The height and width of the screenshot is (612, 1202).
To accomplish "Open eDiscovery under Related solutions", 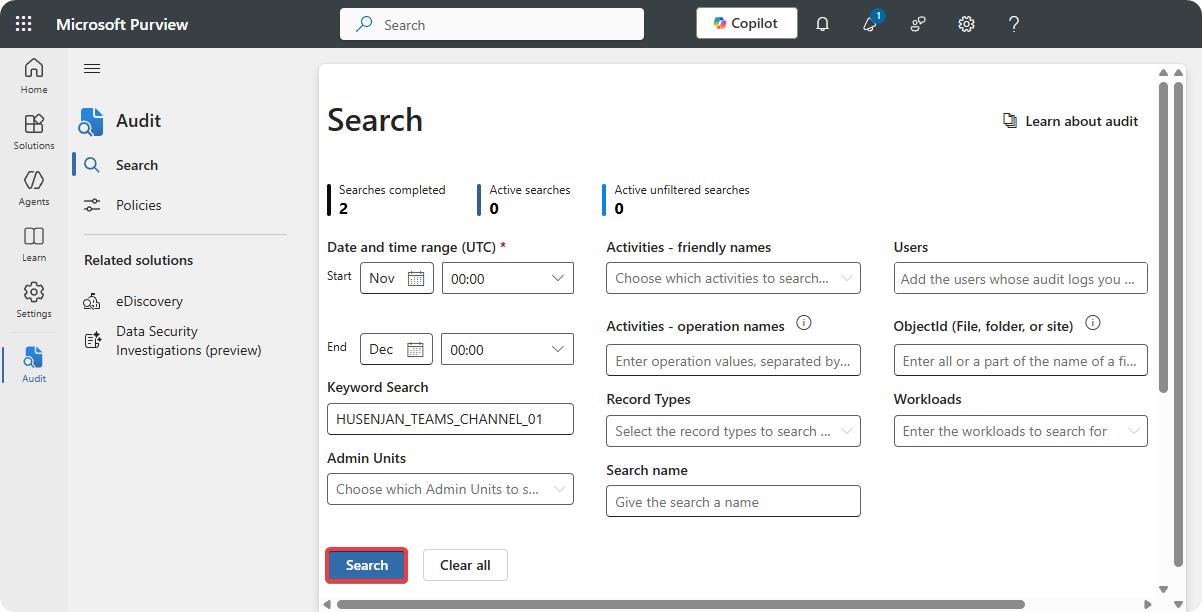I will (149, 301).
